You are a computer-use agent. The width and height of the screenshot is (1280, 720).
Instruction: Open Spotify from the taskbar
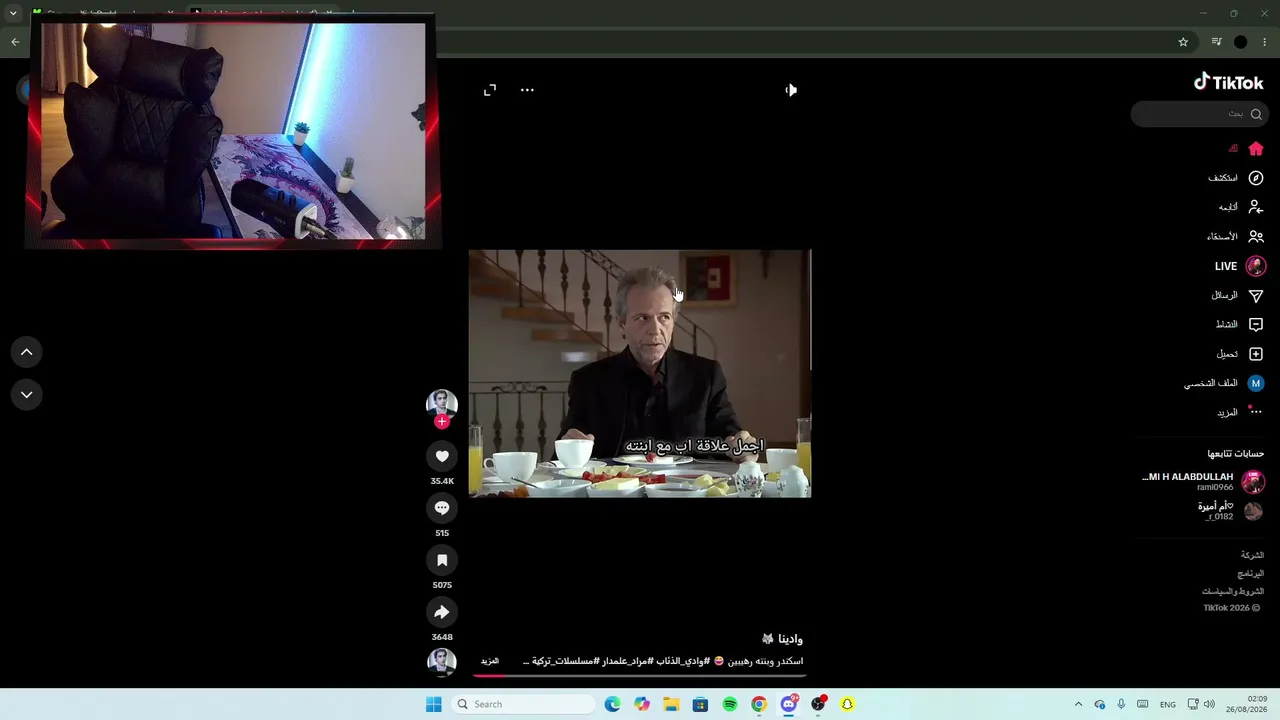point(730,704)
